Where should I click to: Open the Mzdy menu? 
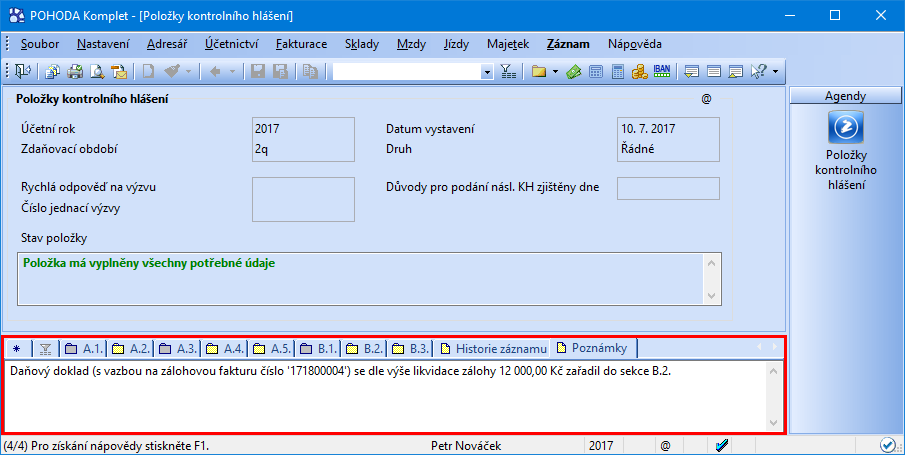point(412,44)
